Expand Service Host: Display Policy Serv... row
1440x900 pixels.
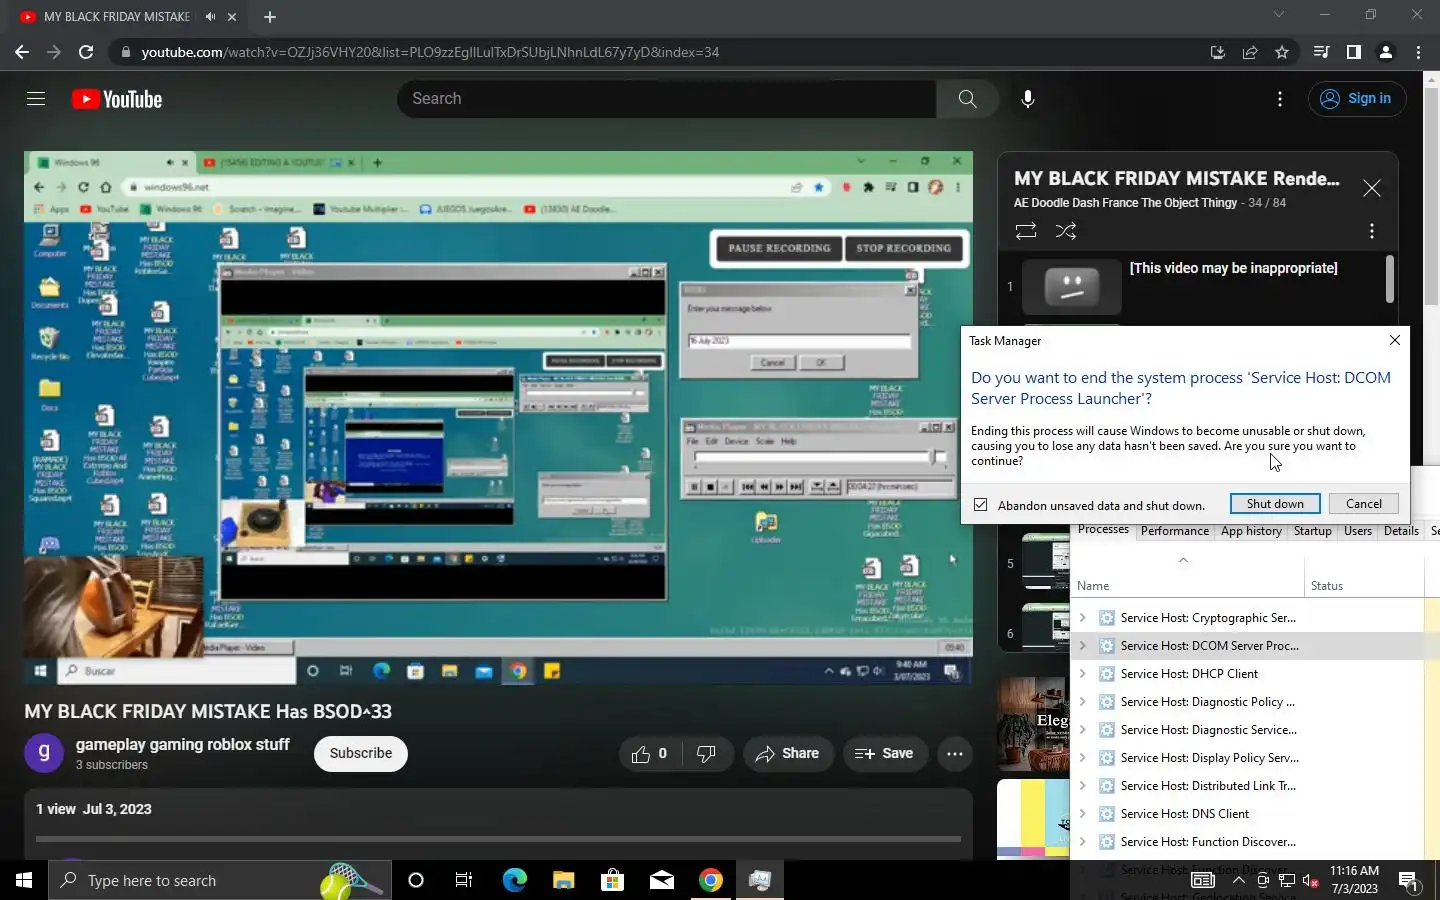point(1082,758)
